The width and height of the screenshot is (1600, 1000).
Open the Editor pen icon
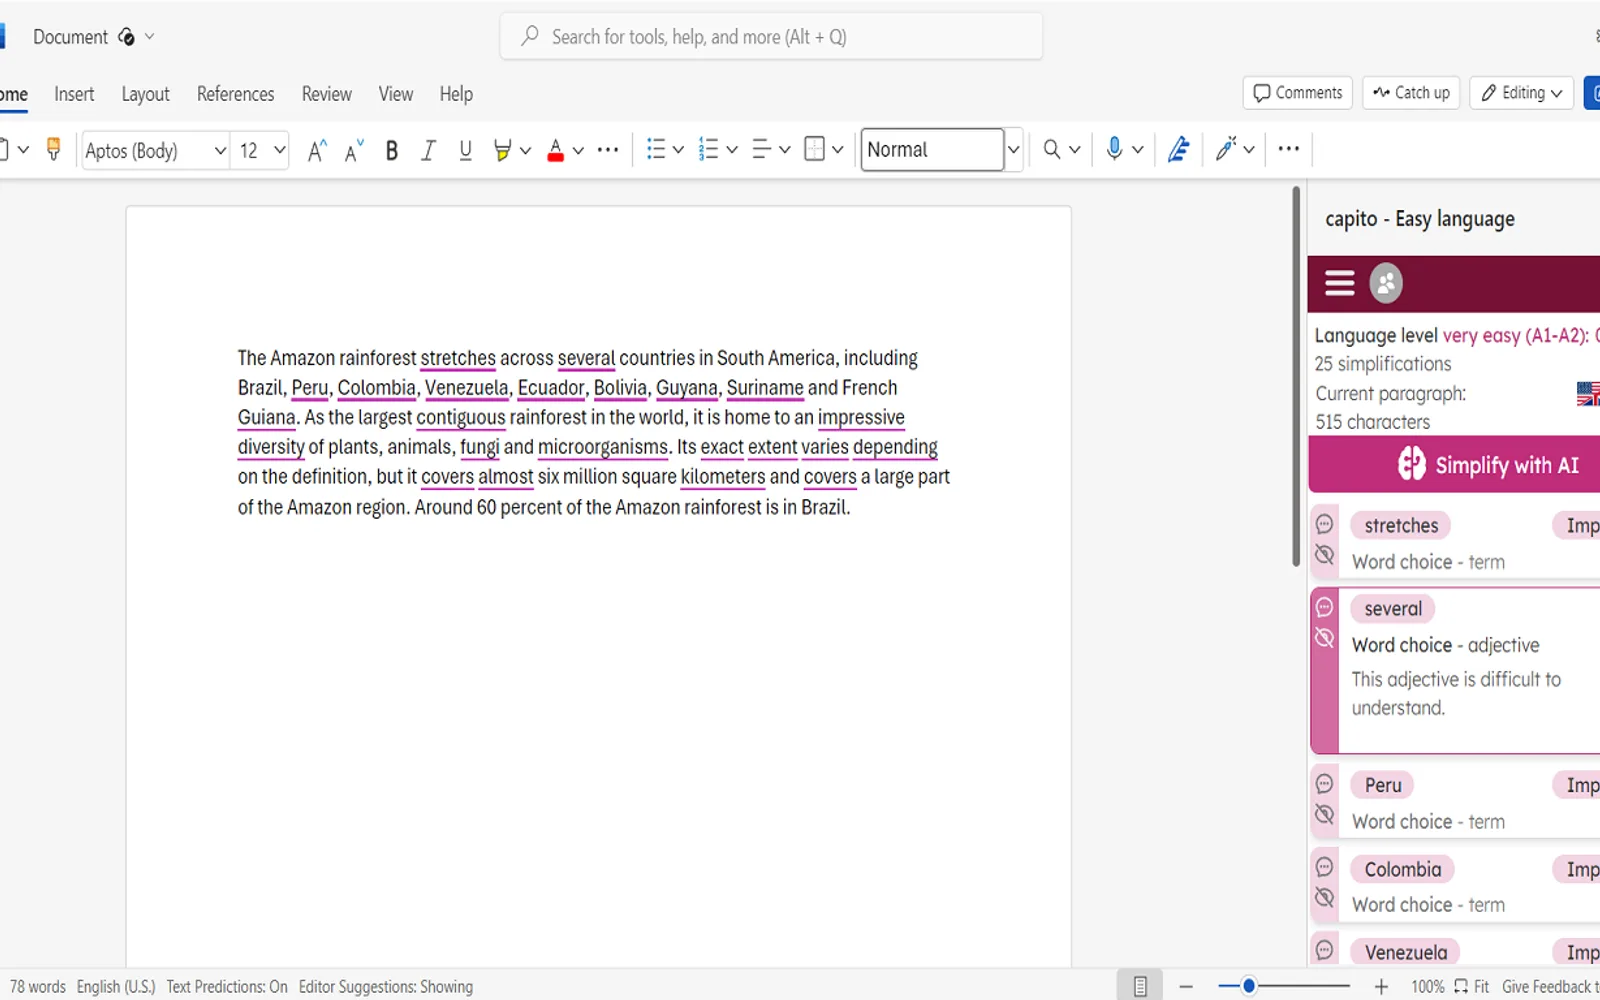pos(1179,150)
